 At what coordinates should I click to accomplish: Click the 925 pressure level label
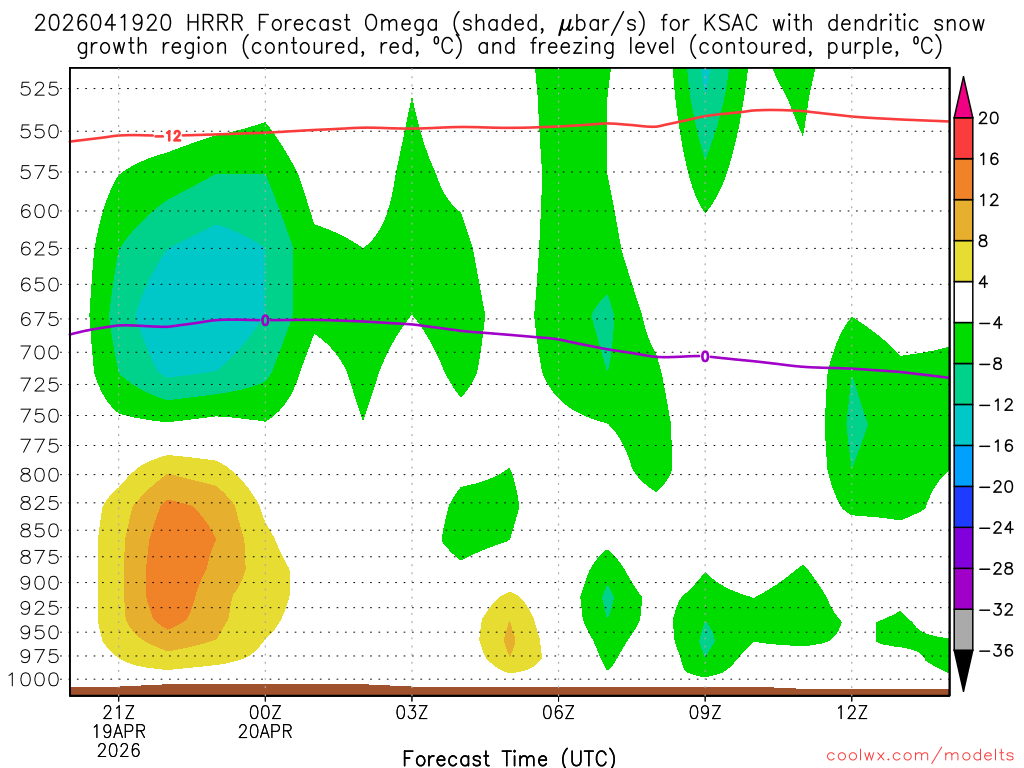click(x=40, y=608)
